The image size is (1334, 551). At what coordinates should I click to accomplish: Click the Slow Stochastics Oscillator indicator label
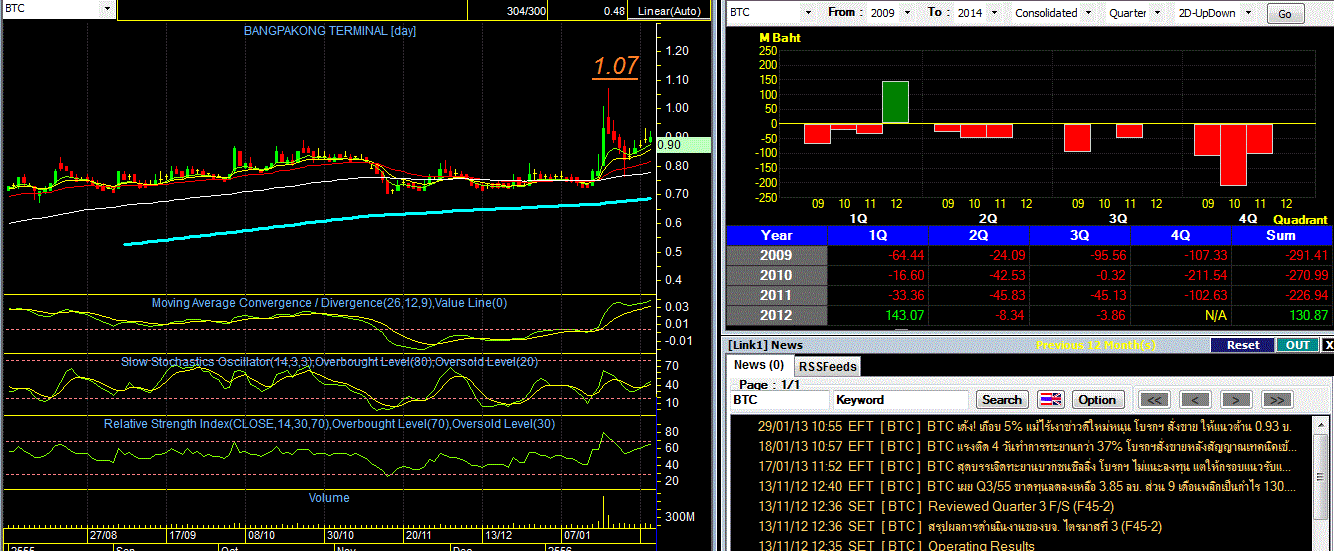(x=329, y=361)
